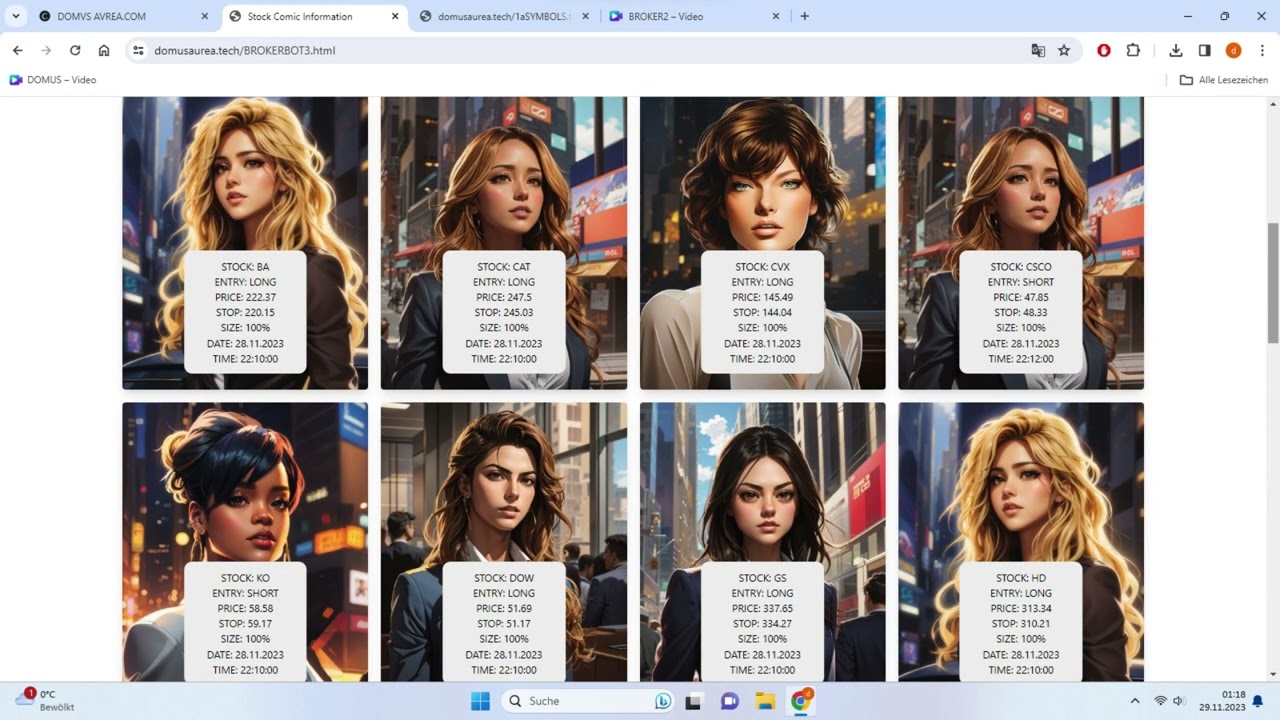Click the text 'STOCK: BA'
This screenshot has width=1280, height=720.
[x=245, y=267]
